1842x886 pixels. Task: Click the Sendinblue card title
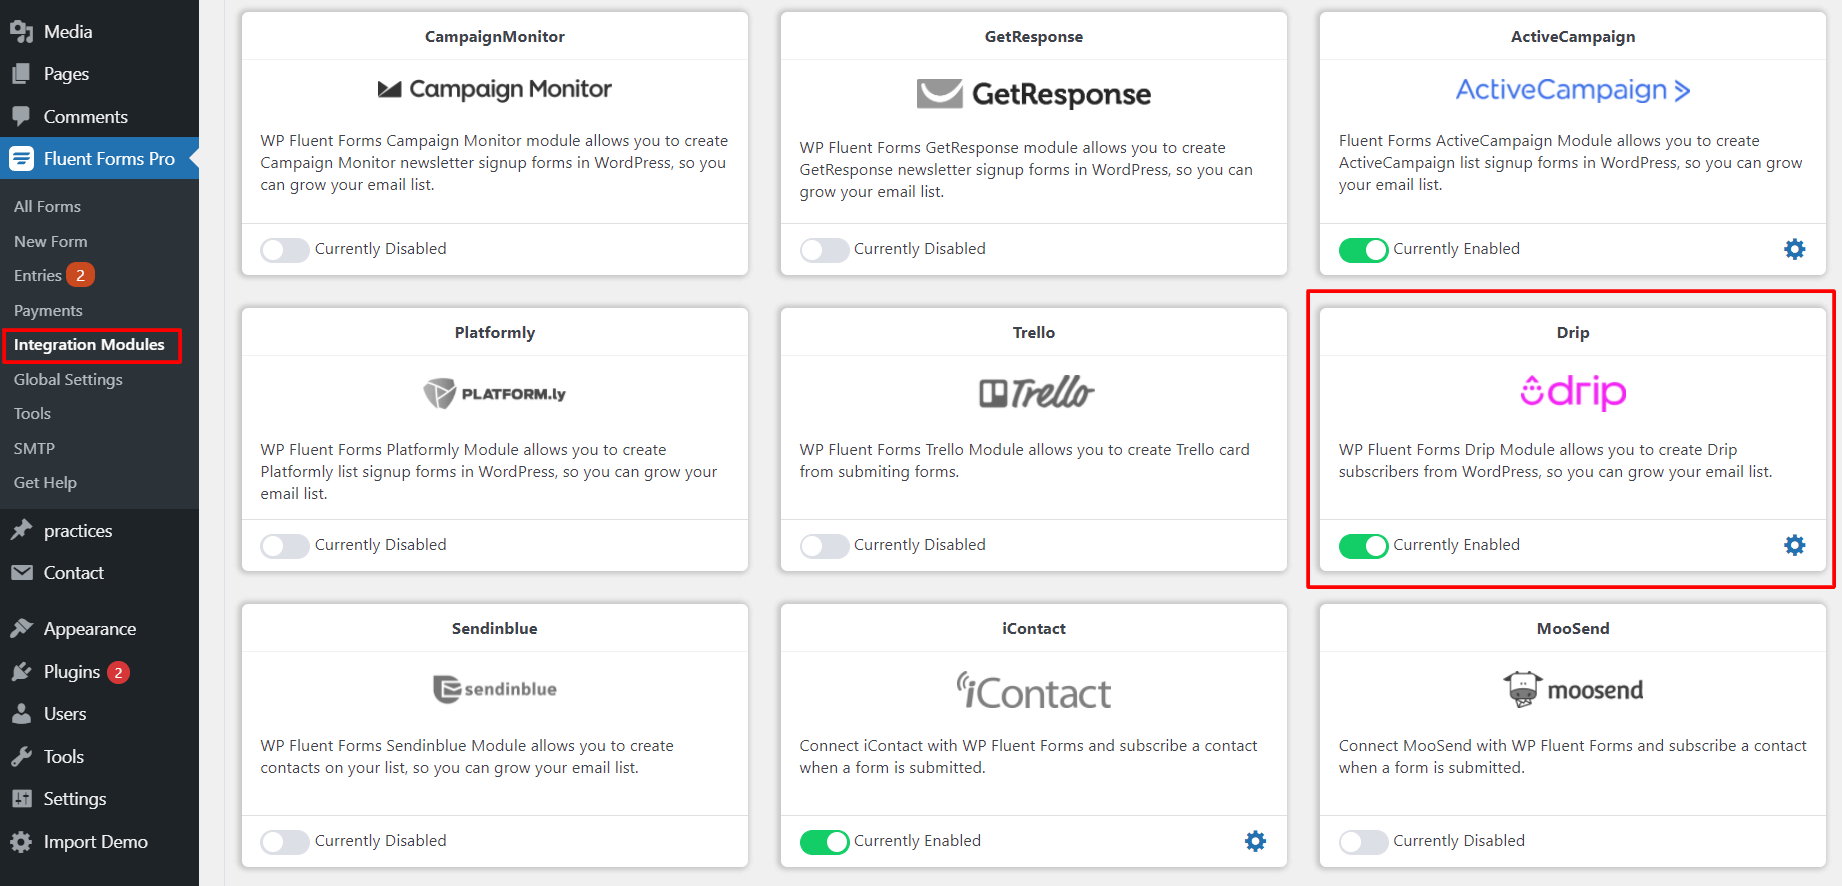494,628
